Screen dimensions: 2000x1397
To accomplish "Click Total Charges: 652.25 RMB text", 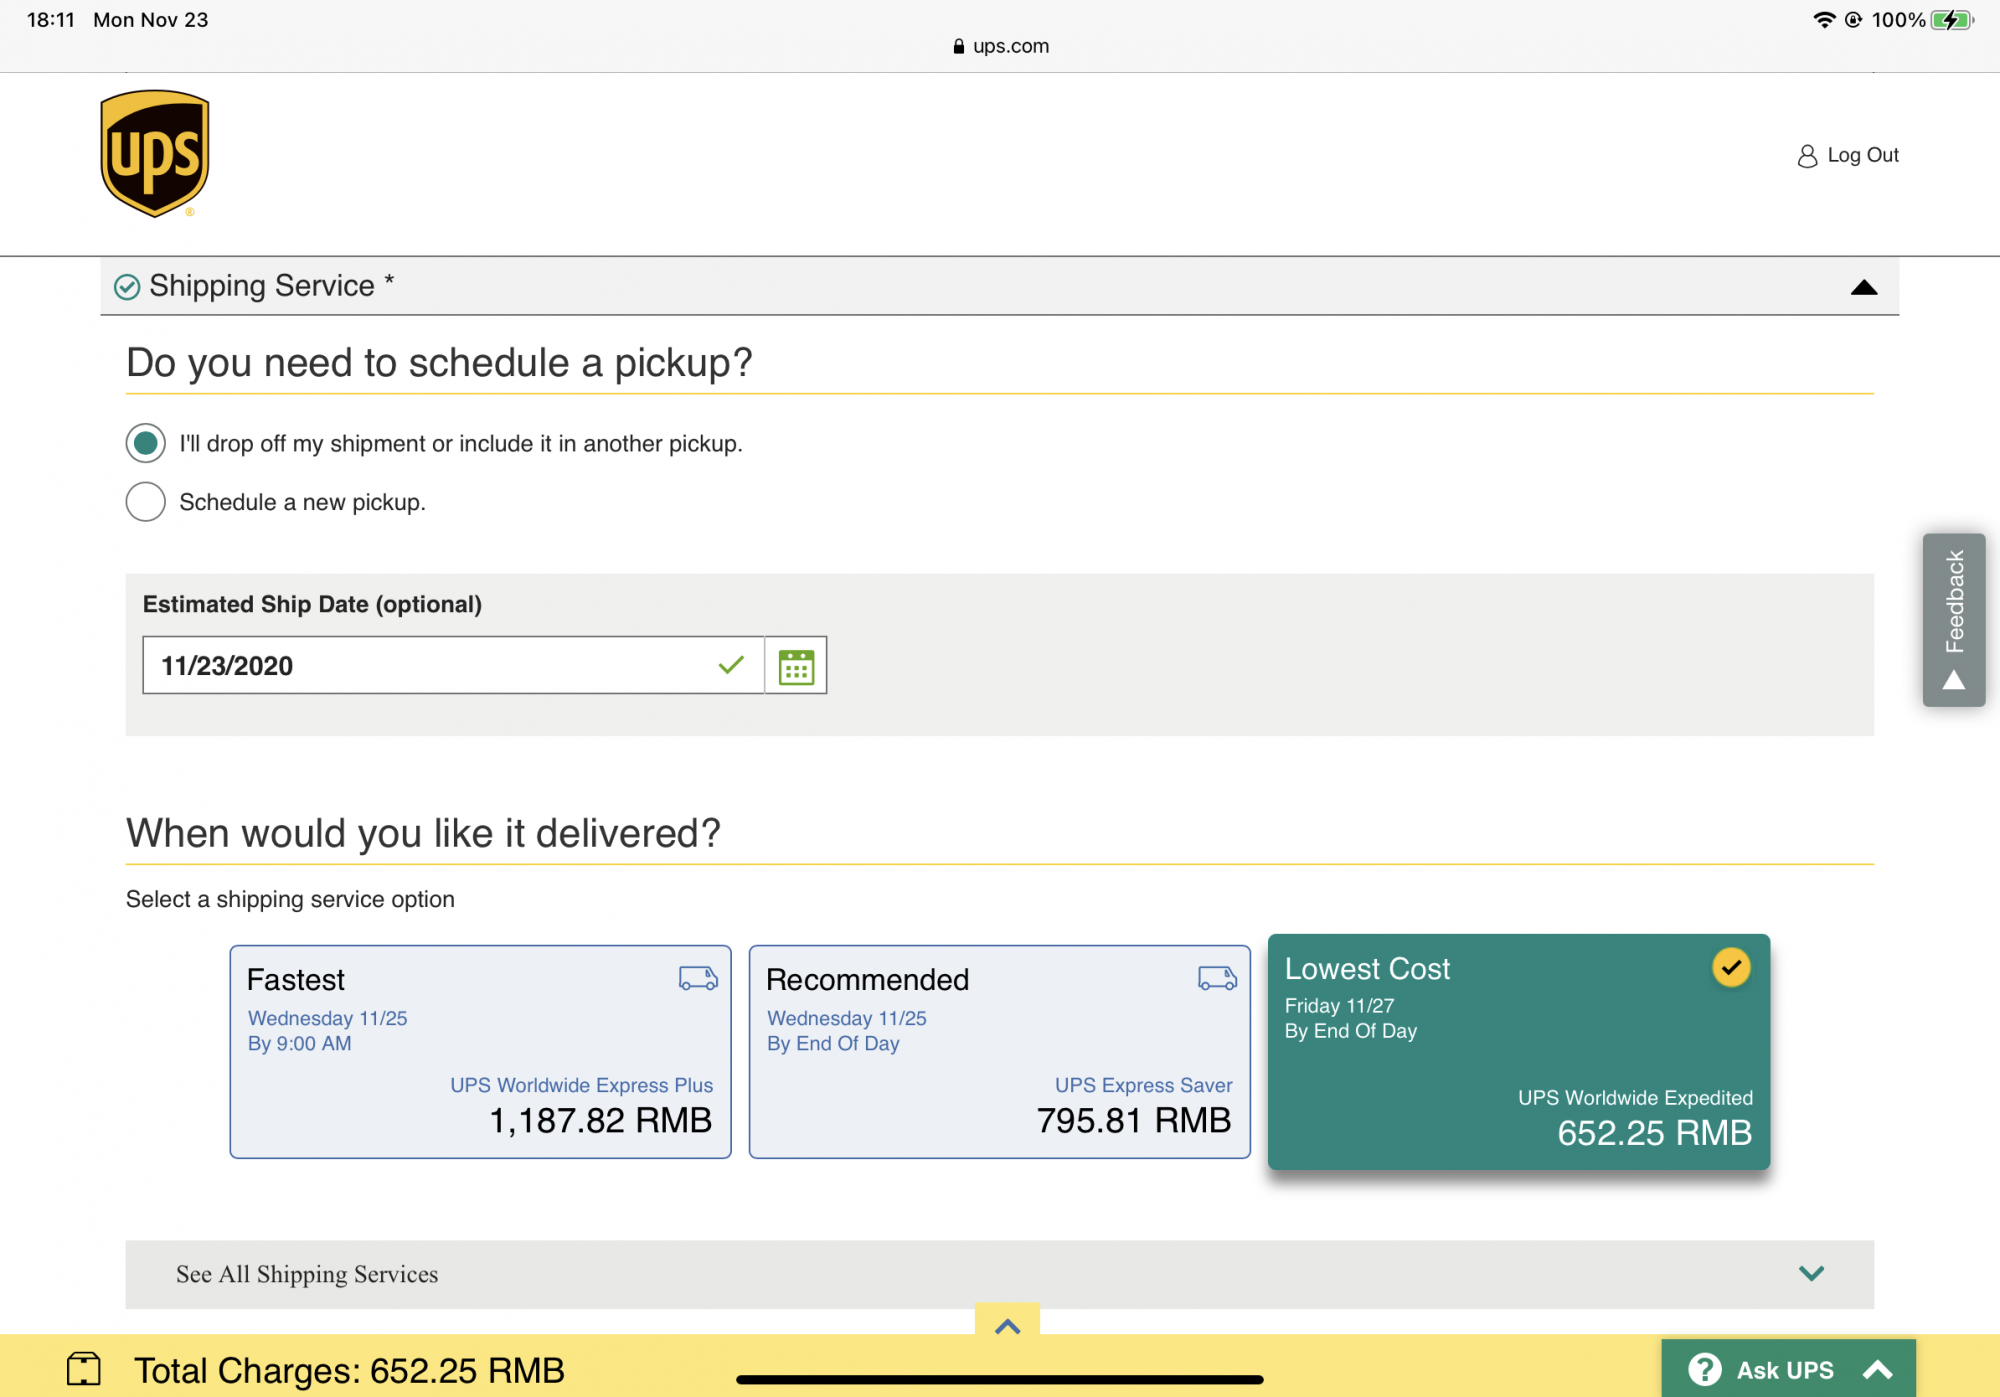I will (350, 1370).
